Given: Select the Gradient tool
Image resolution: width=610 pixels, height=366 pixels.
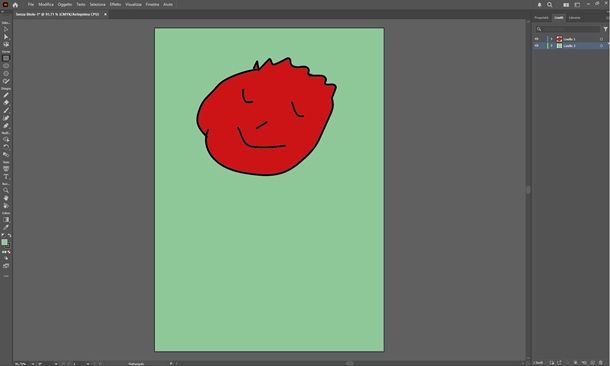Looking at the screenshot, I should [6, 220].
